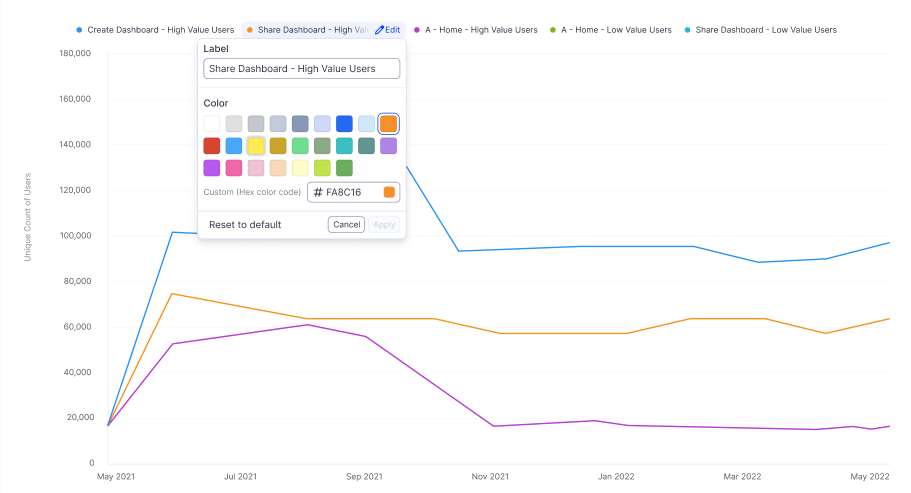Choose the selected orange color swatch
Image resolution: width=911 pixels, height=493 pixels.
388,124
